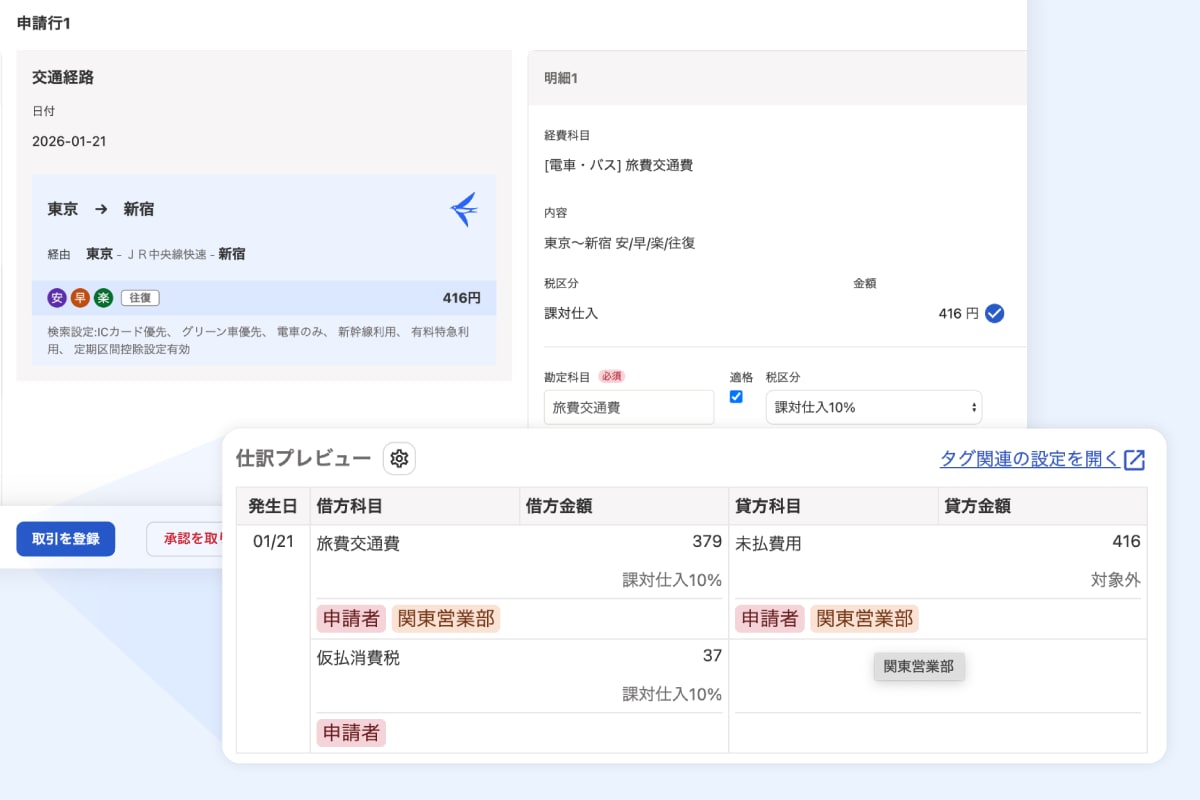Click the 往復 round-trip badge
The image size is (1200, 800).
[x=140, y=298]
